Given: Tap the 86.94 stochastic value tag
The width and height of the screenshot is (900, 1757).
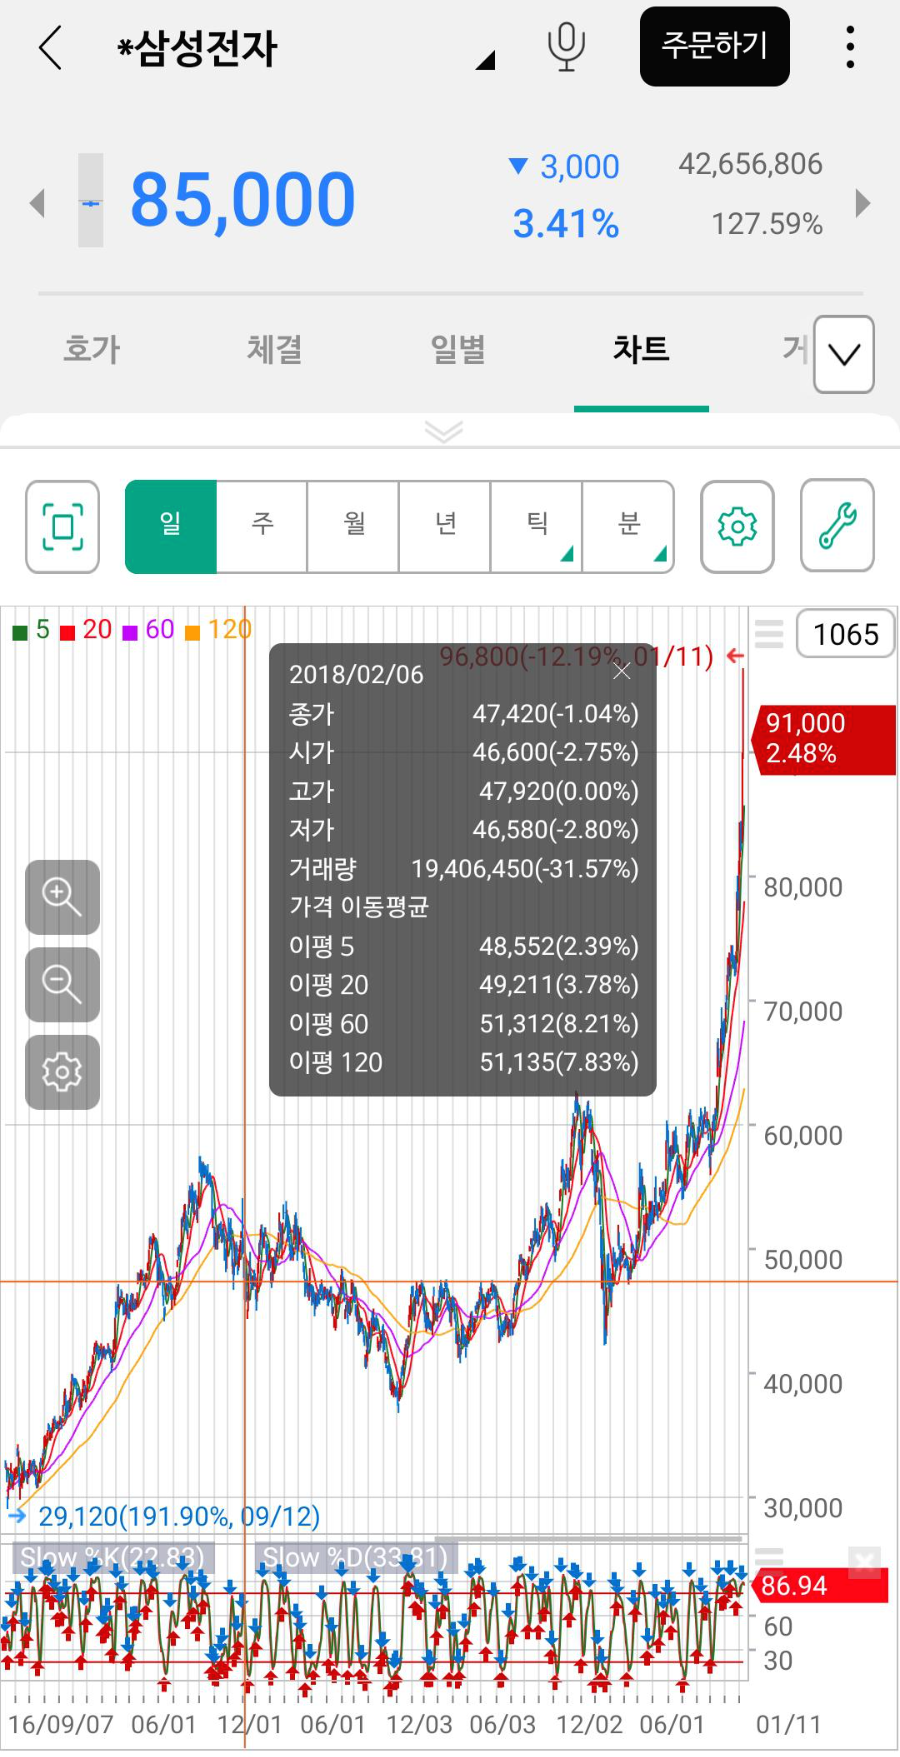Looking at the screenshot, I should [x=820, y=1586].
